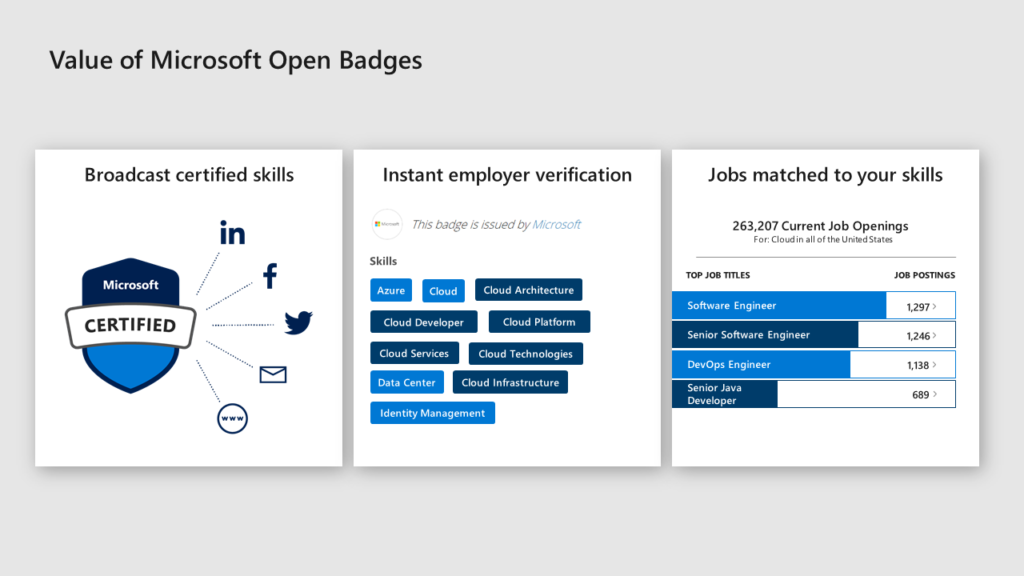Click the Identity Management tag

point(432,413)
